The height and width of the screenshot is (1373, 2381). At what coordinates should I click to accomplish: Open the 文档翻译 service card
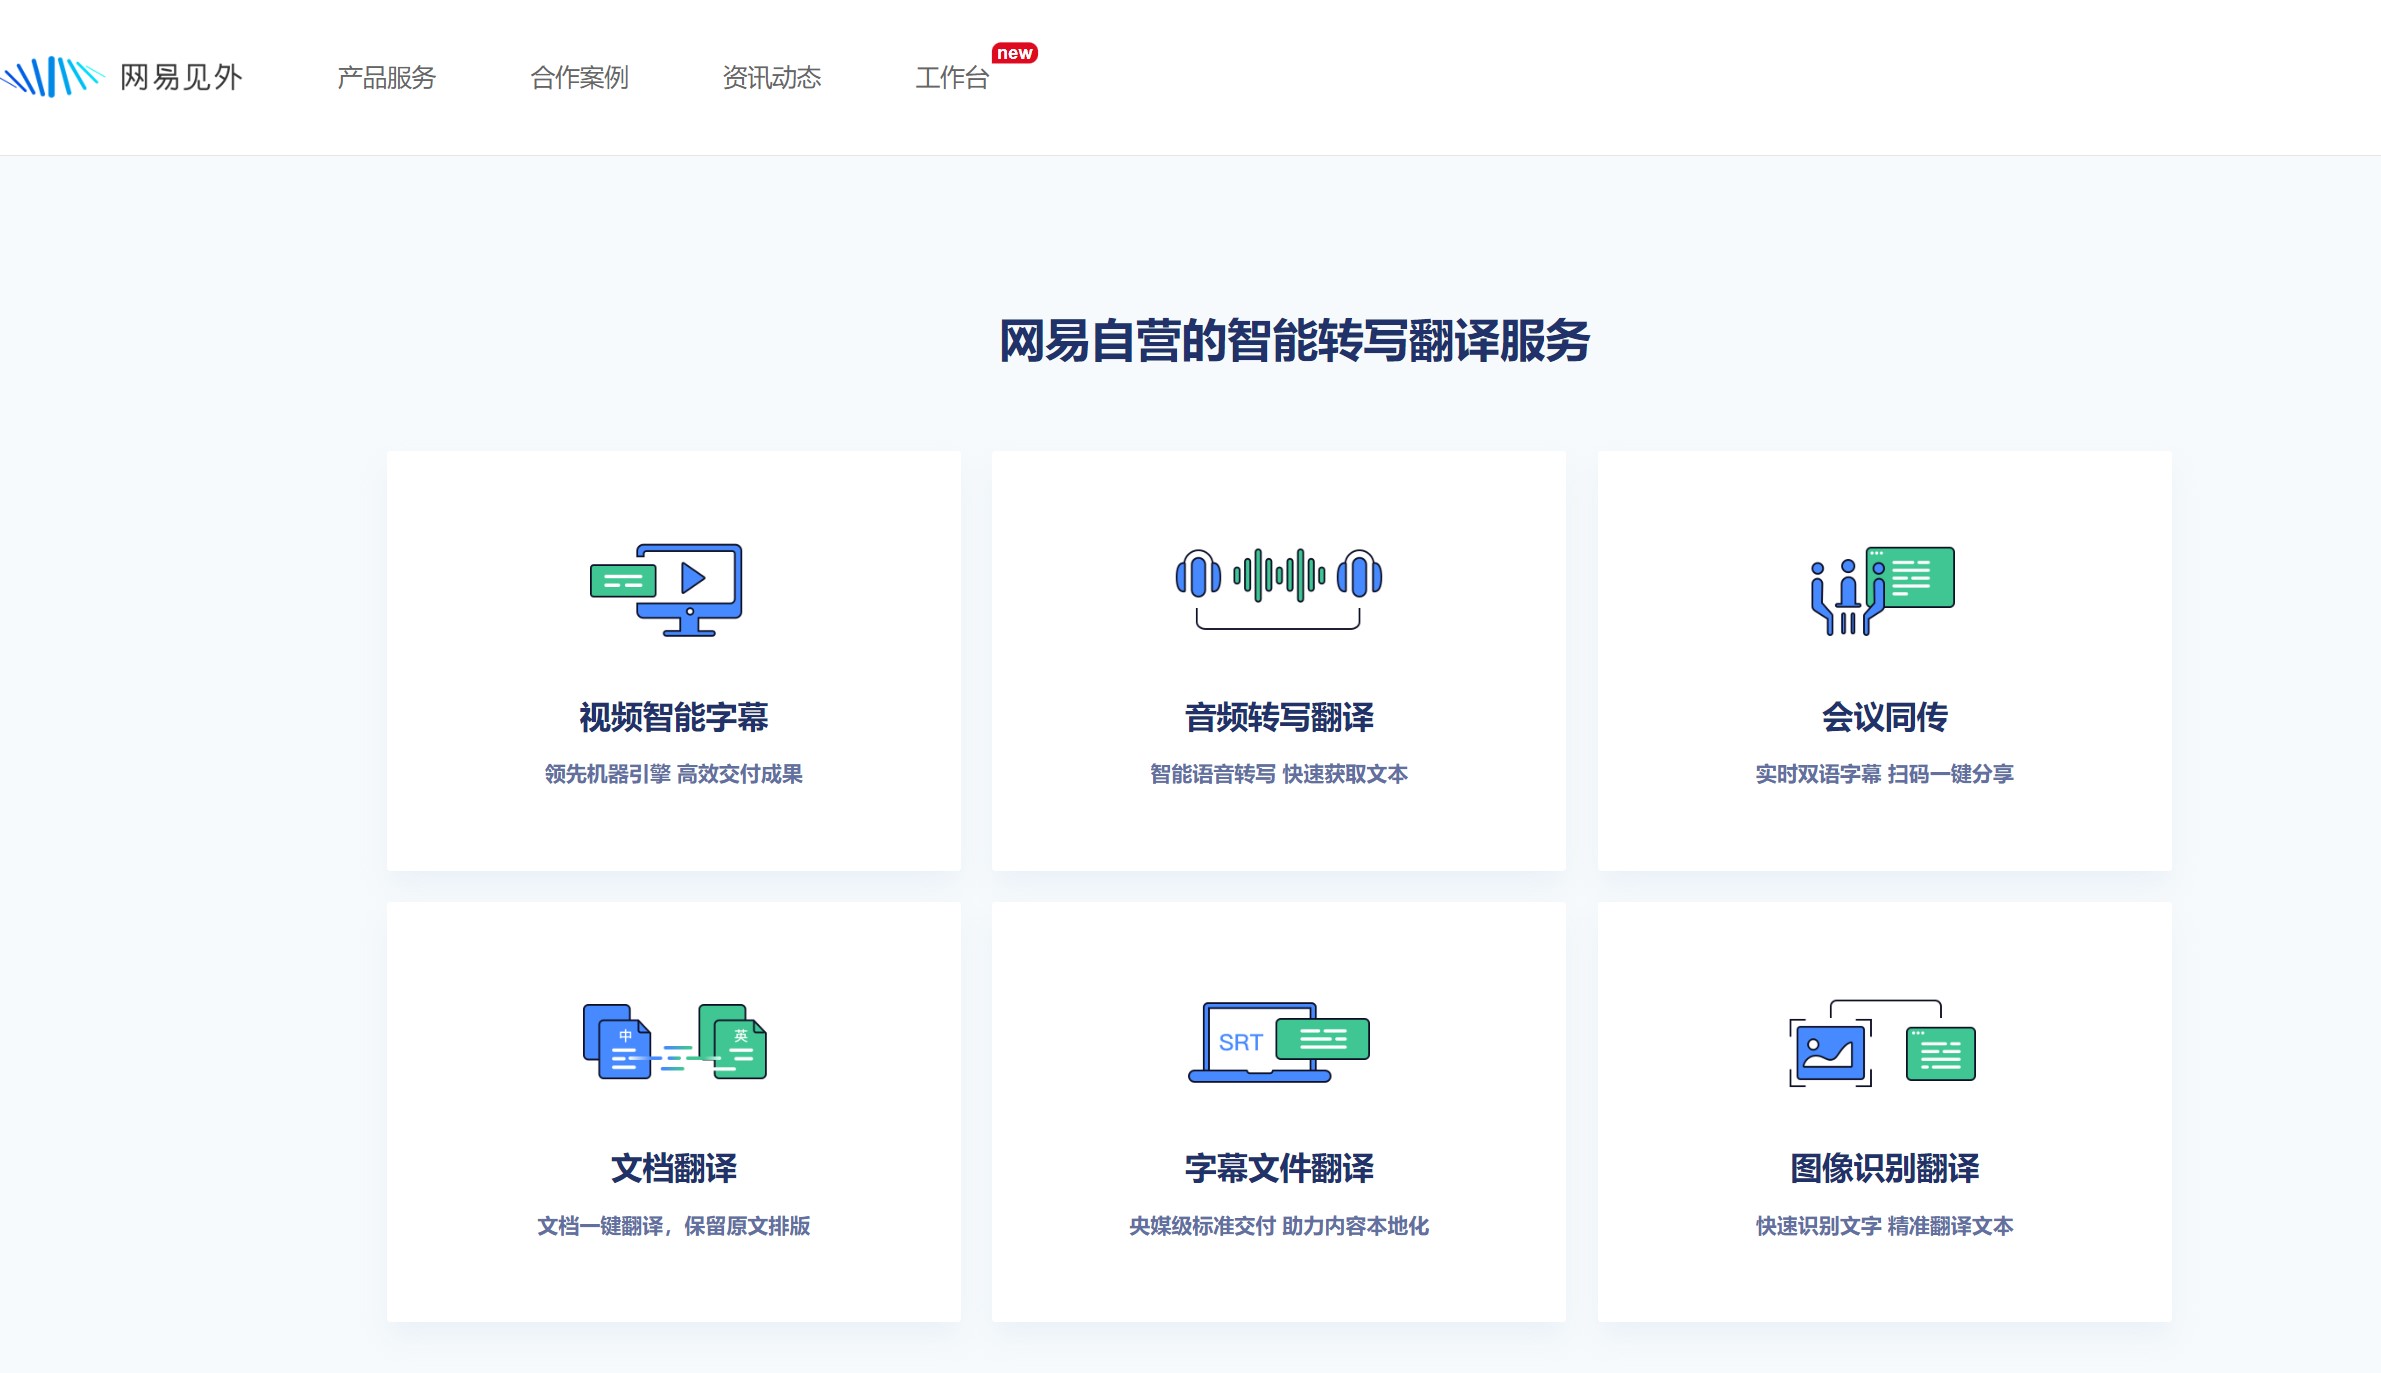pos(673,1110)
